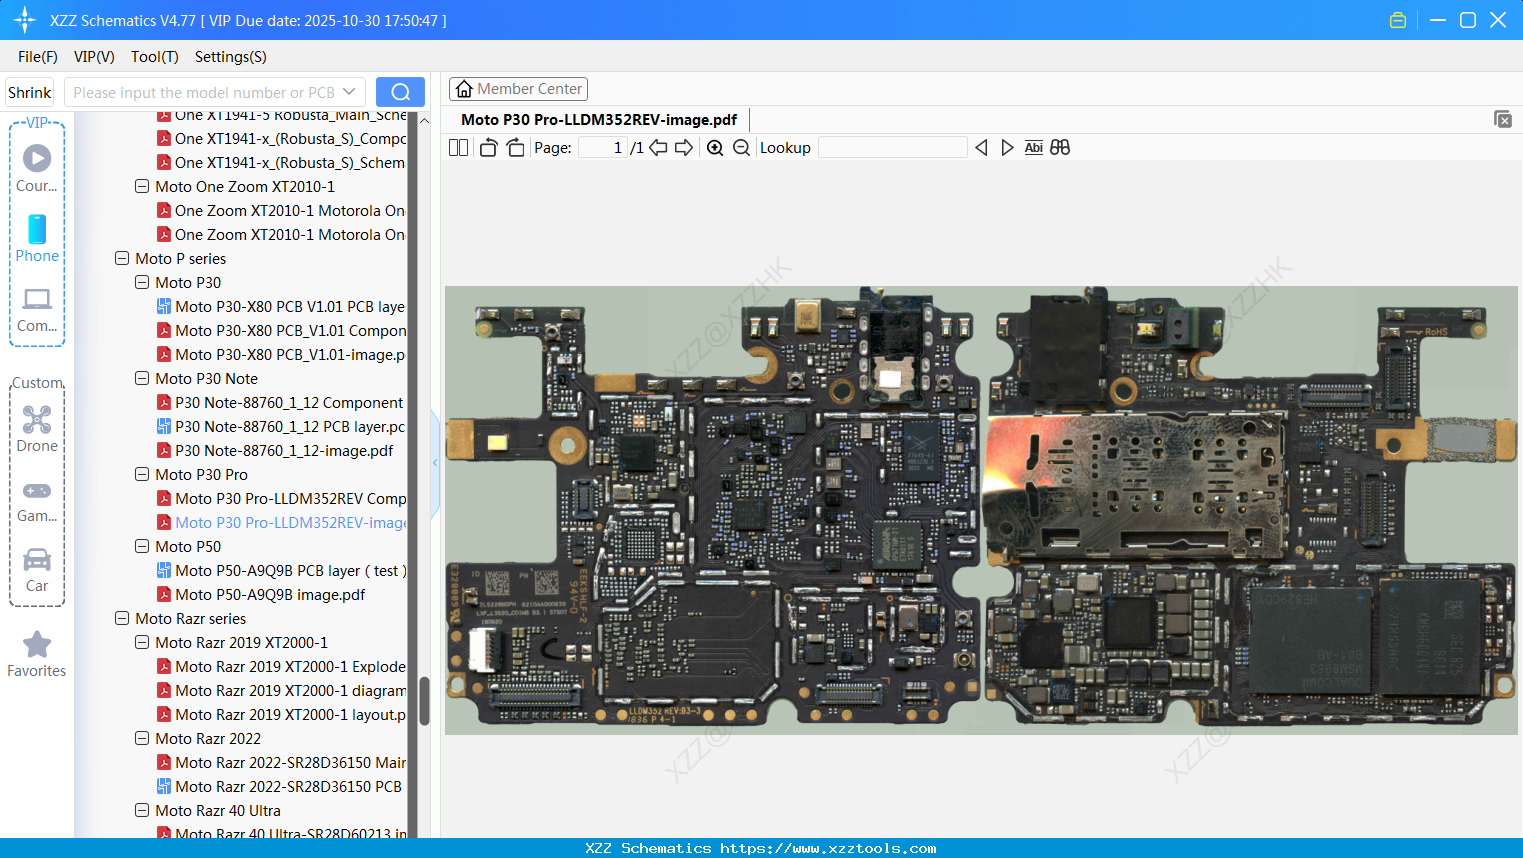Open Favorites from the sidebar
Screen dimensions: 1523x858
(x=37, y=654)
